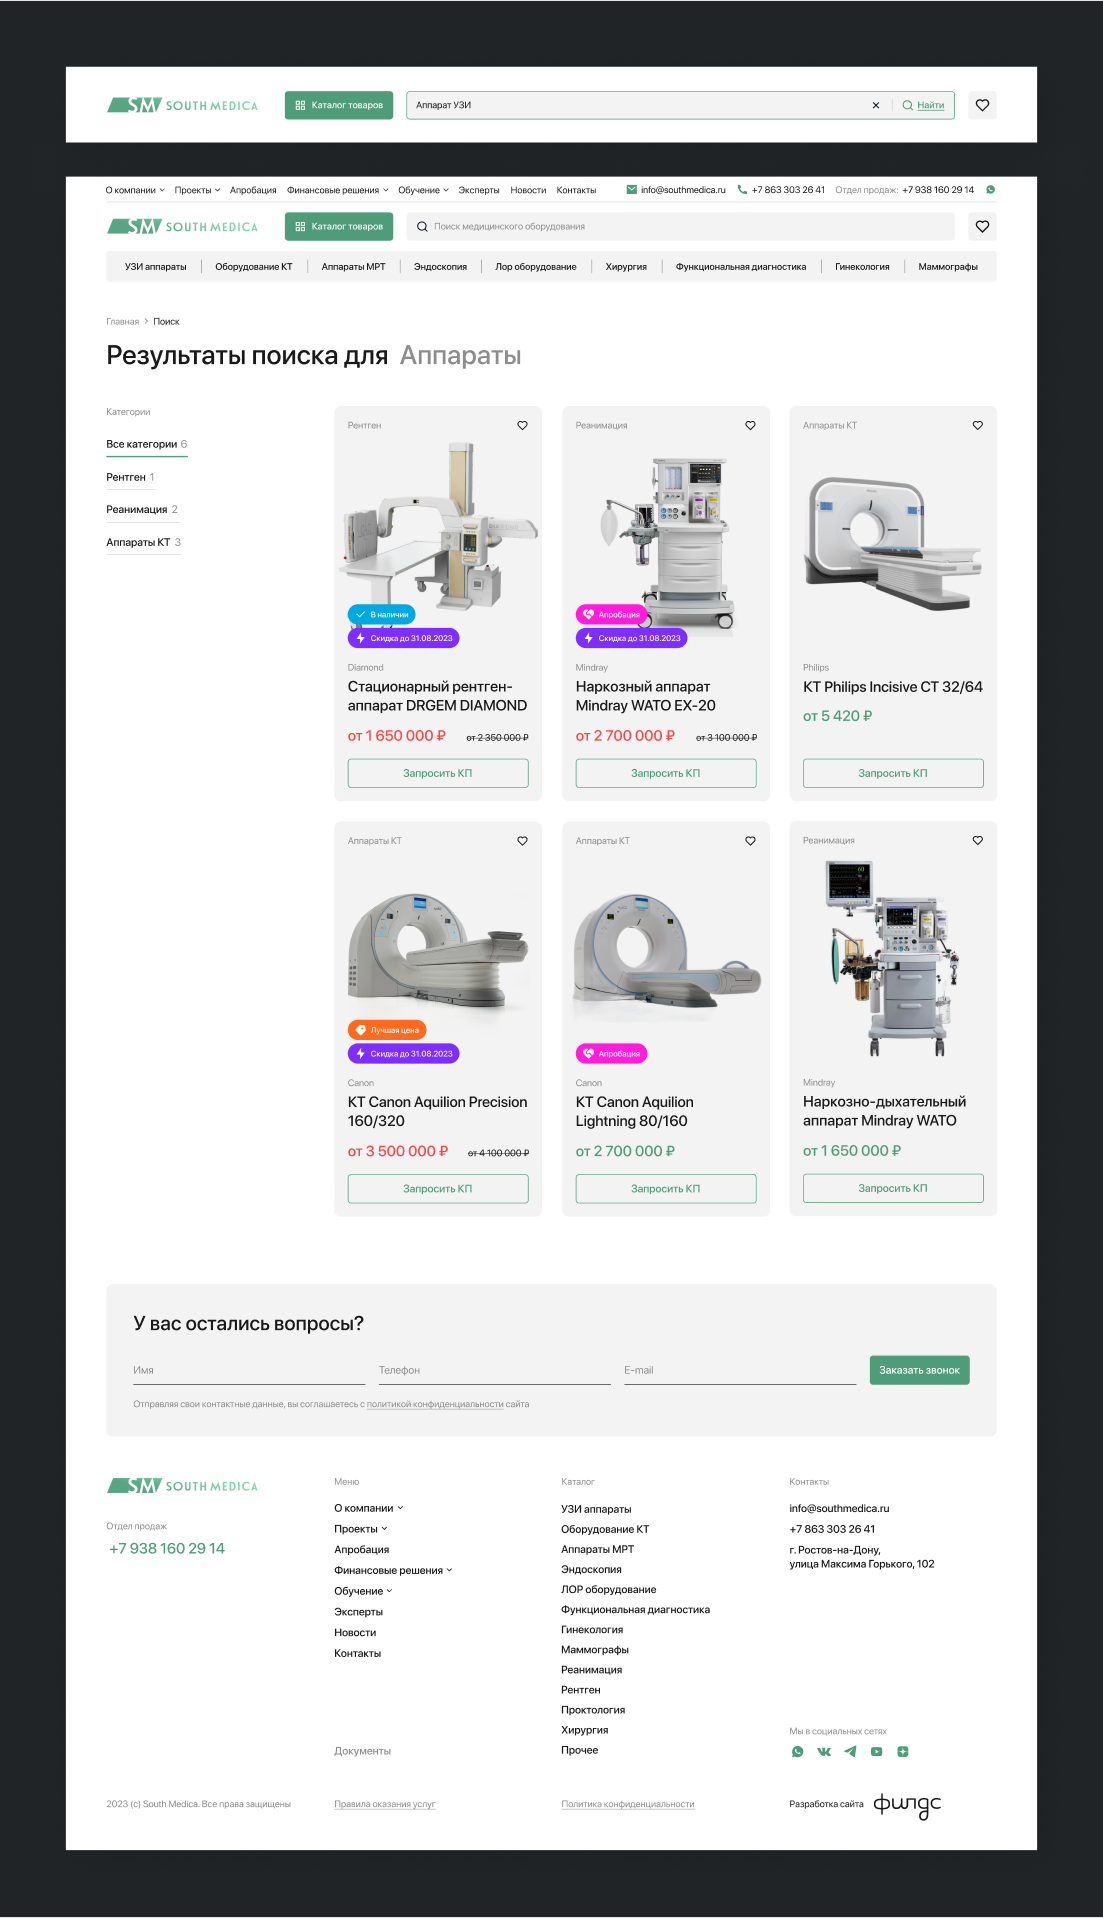Open the Canon Aquilion Precision 160/320 product image
The height and width of the screenshot is (1918, 1103).
tap(438, 945)
